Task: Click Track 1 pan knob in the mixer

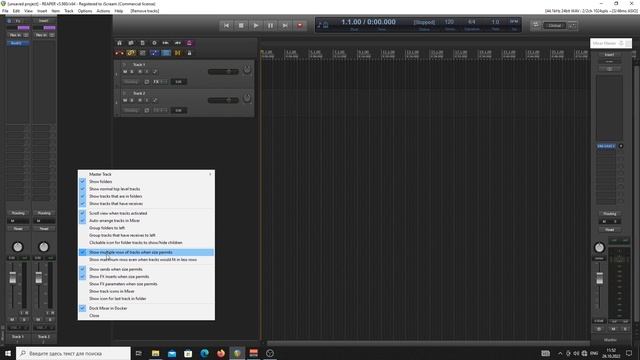Action: 17,247
